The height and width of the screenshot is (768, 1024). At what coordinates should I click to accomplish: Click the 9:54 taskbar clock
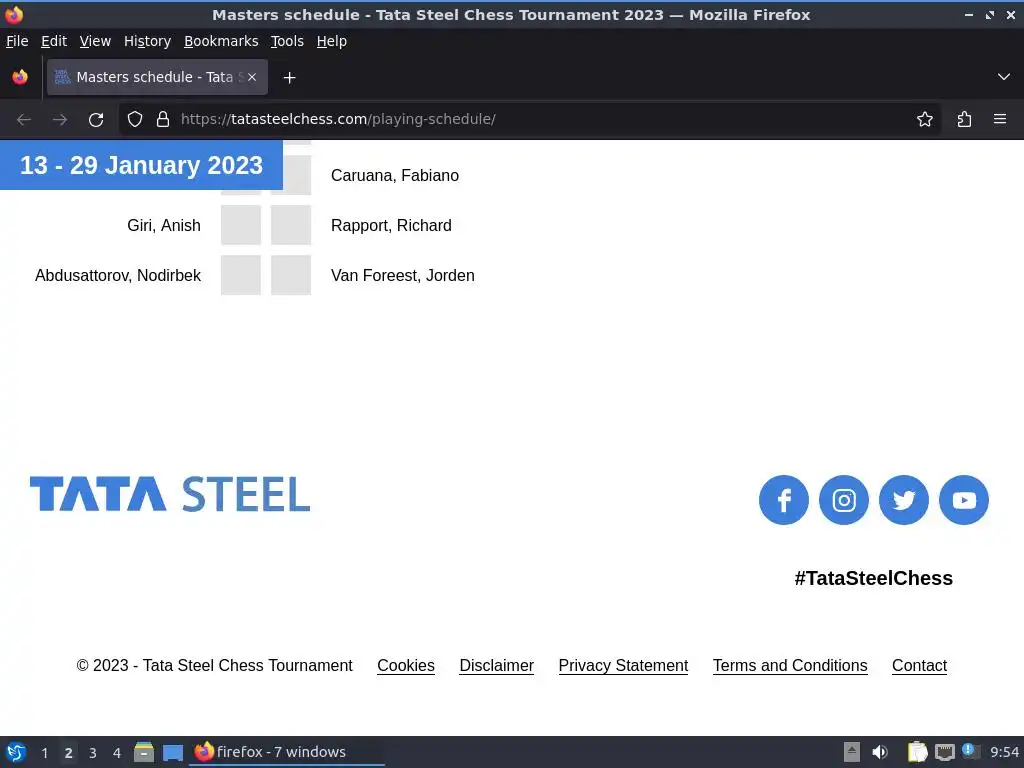pos(1004,752)
